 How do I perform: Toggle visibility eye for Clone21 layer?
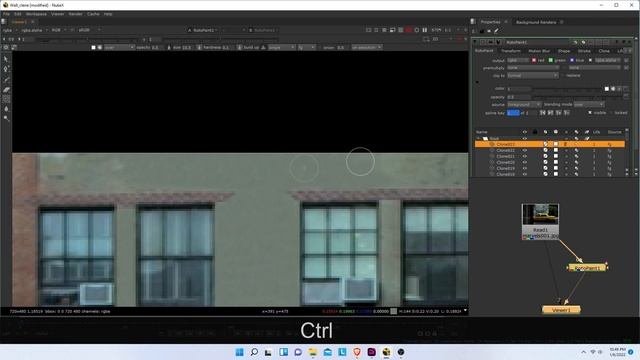(x=524, y=156)
